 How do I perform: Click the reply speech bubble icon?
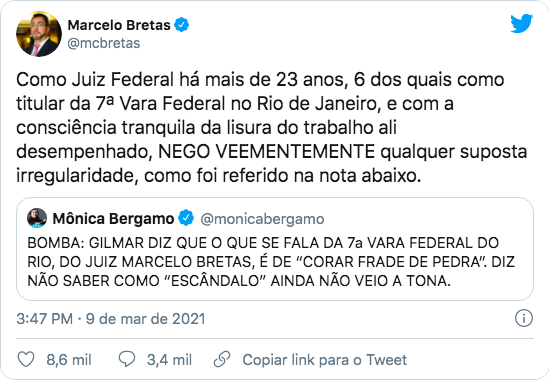(127, 359)
